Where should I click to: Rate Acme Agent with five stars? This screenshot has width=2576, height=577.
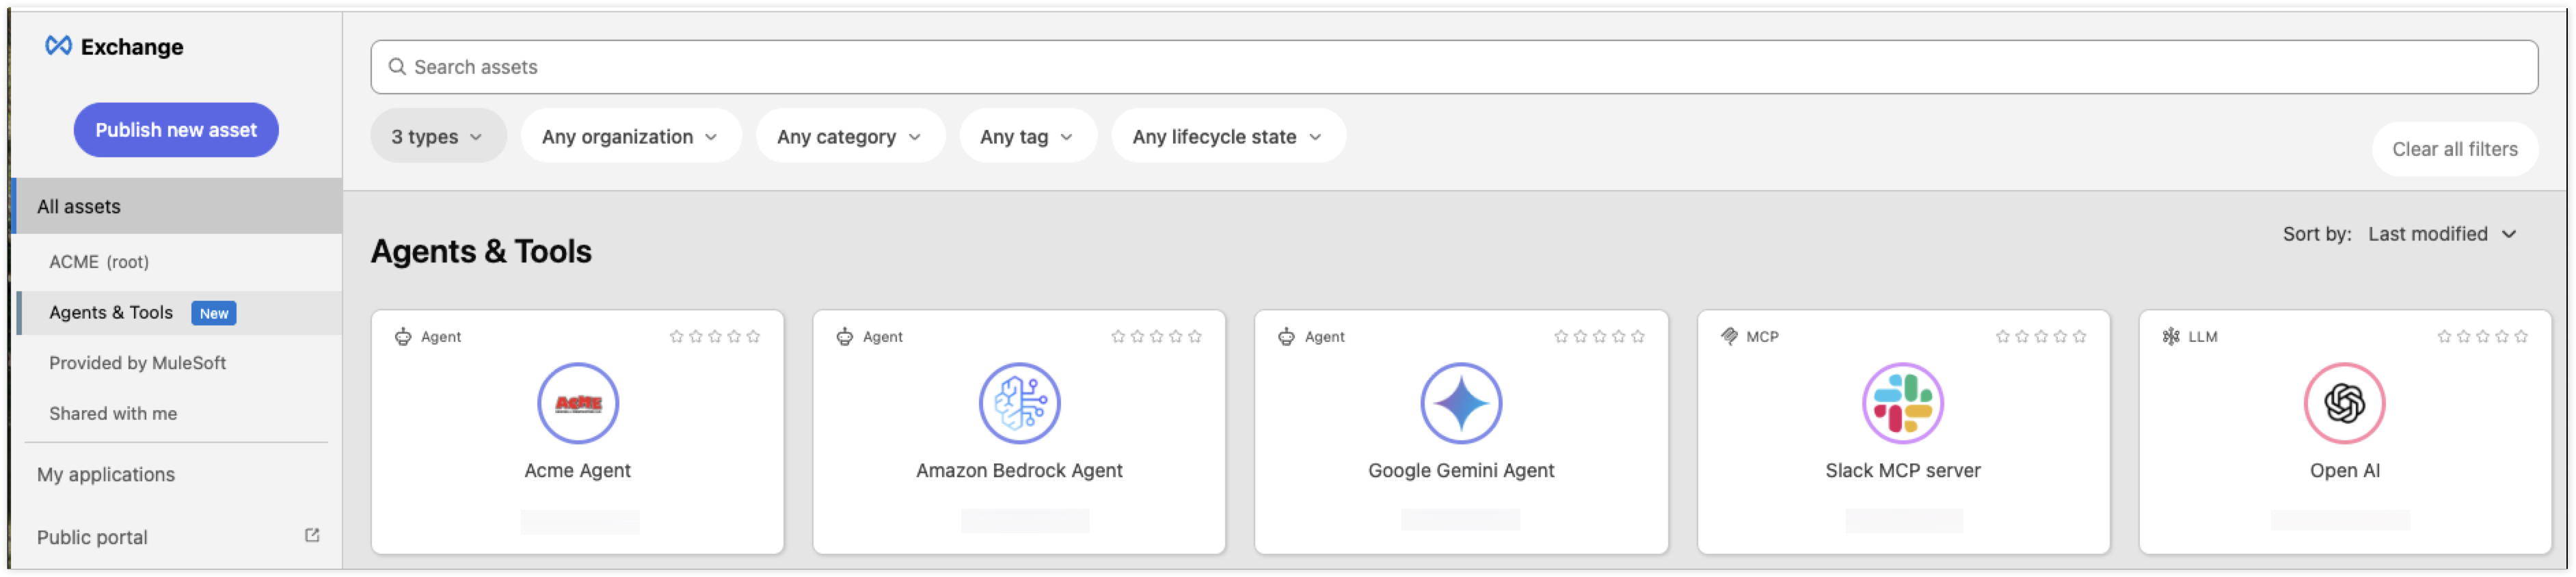[x=753, y=337]
